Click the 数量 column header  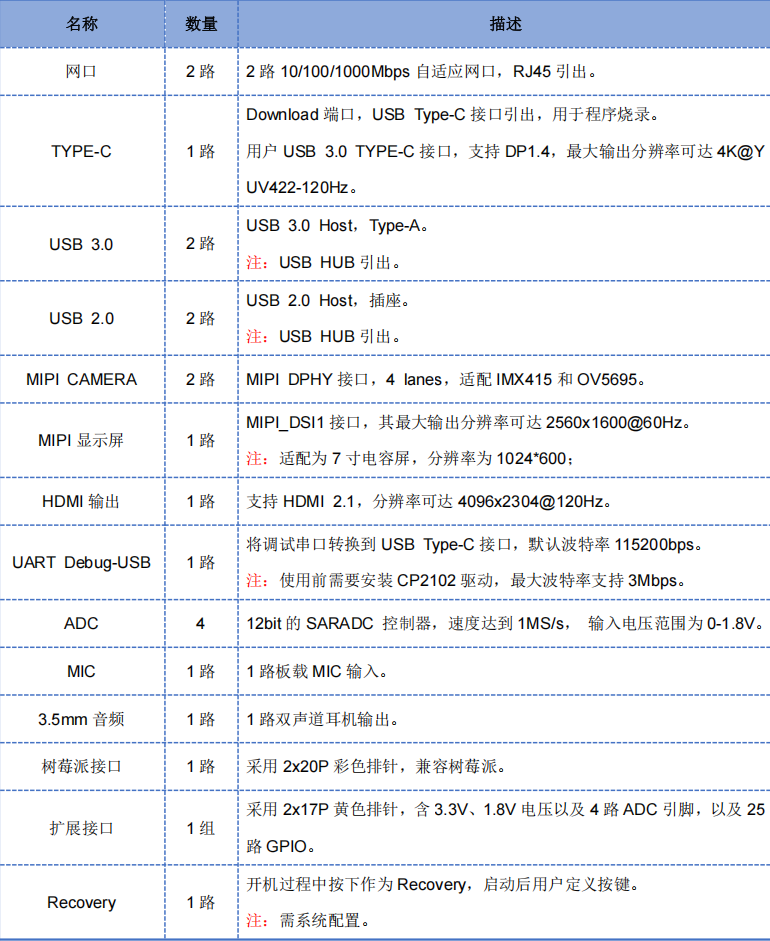tap(201, 24)
